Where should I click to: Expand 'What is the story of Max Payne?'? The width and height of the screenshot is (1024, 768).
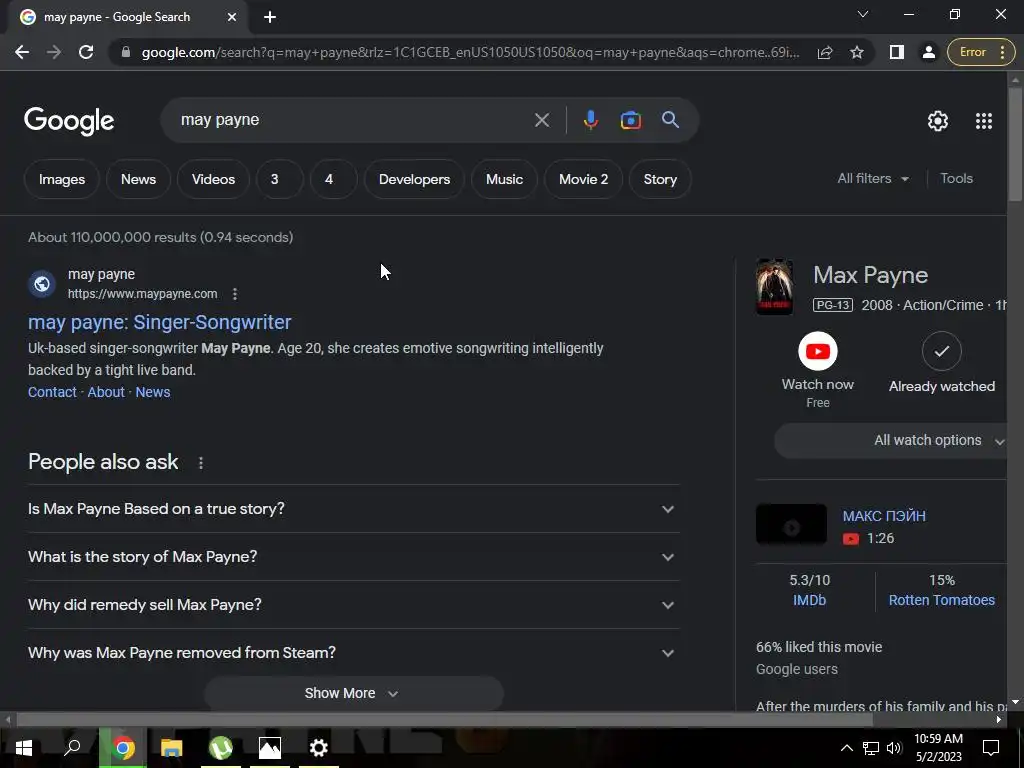(353, 556)
